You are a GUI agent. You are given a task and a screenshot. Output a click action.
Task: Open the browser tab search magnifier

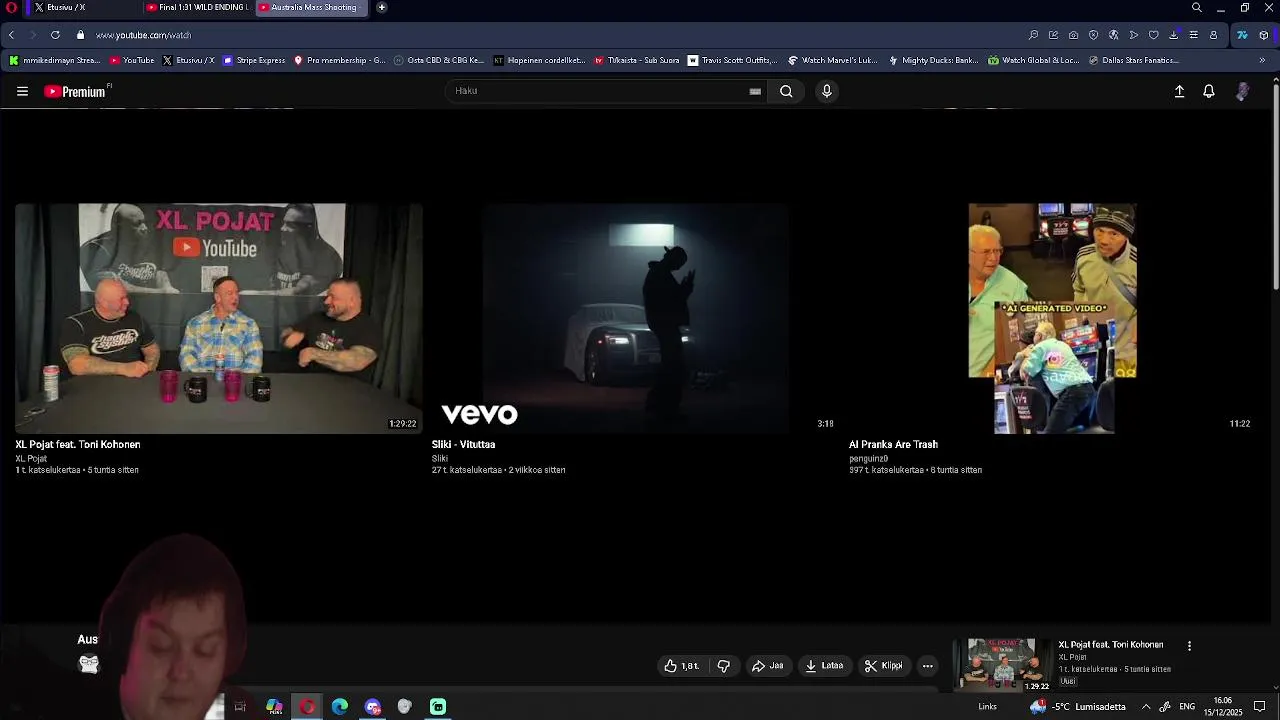pyautogui.click(x=1197, y=7)
